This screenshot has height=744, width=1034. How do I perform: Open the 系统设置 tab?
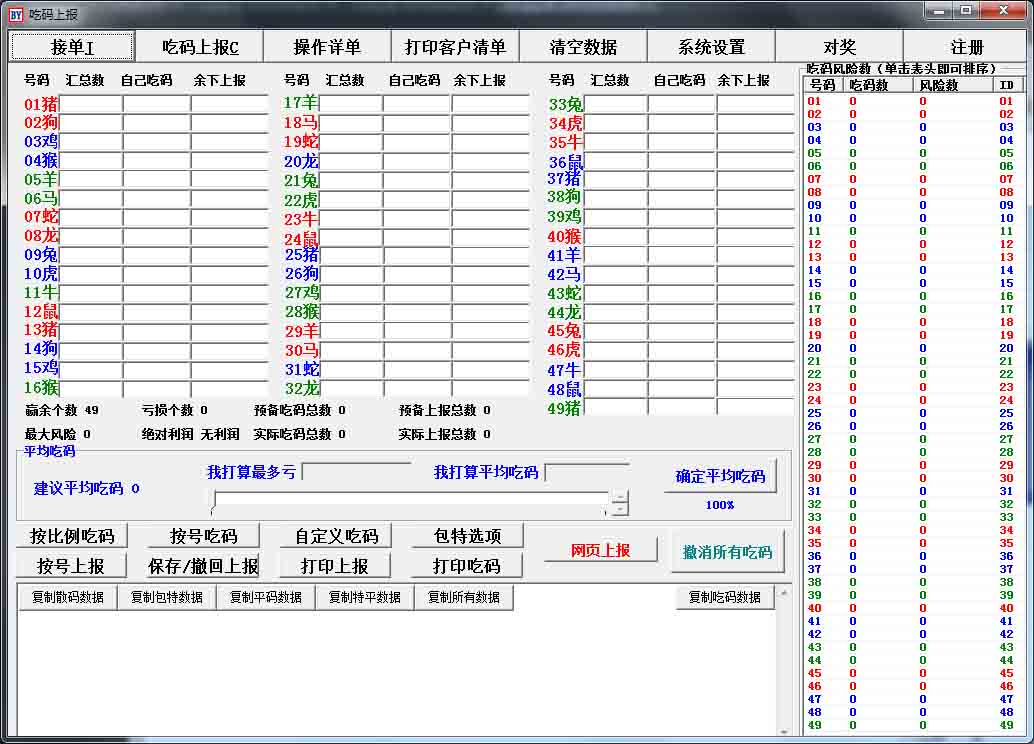tap(711, 47)
